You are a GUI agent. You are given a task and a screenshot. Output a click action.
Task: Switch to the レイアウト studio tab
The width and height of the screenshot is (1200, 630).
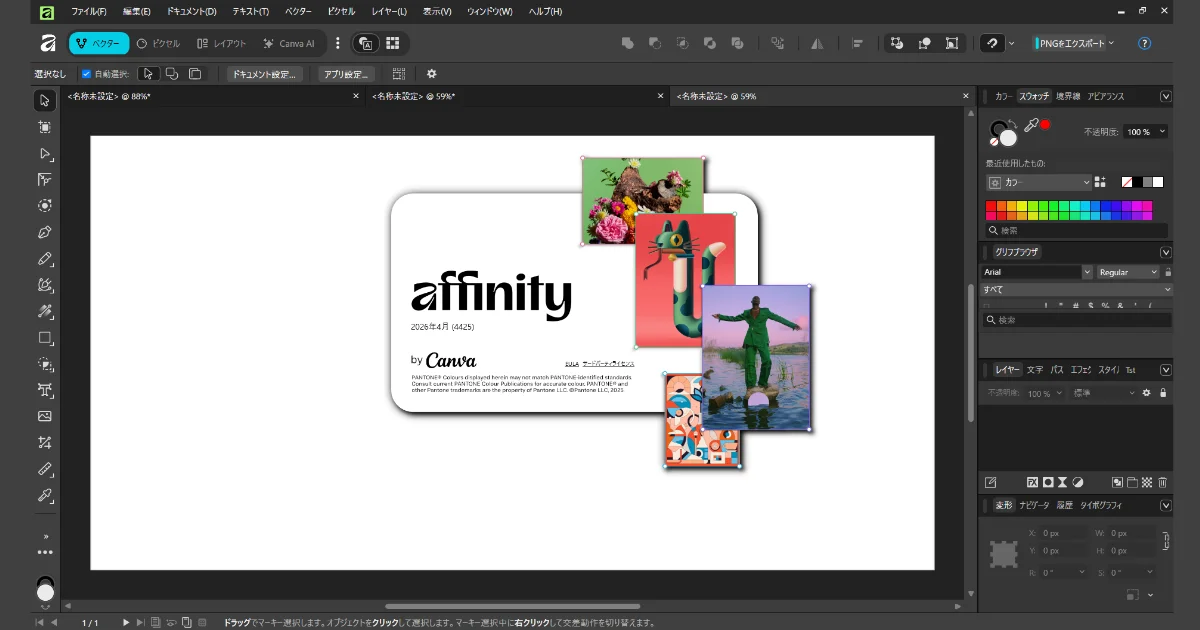tap(221, 43)
